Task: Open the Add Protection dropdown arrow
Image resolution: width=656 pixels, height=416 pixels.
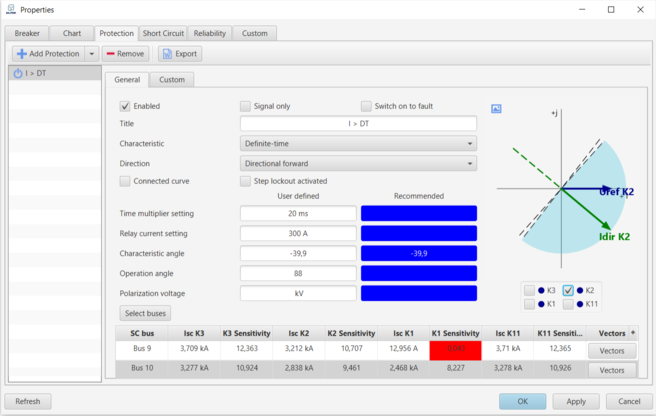Action: (x=92, y=54)
